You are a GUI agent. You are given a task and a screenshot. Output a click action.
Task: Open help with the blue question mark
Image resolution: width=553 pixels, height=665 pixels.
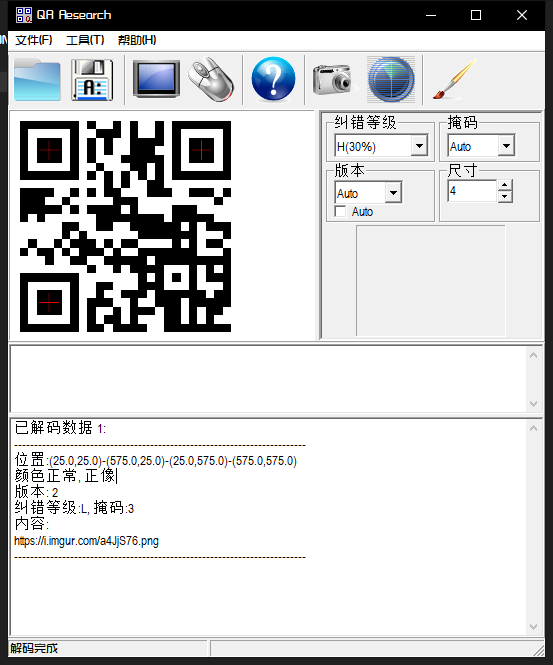pos(274,79)
